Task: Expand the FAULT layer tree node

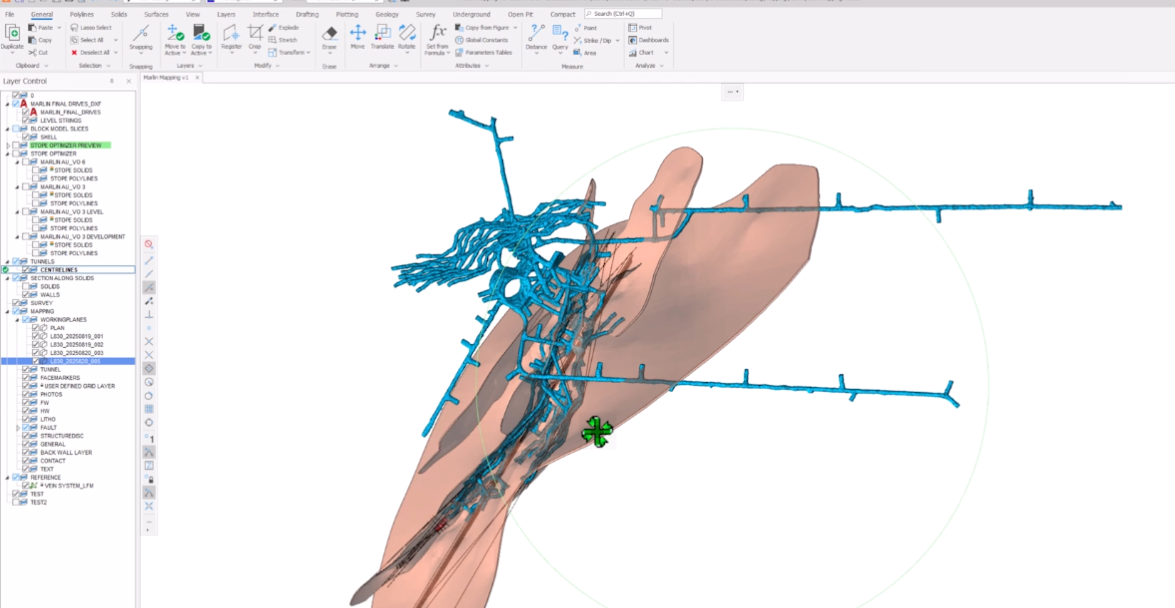Action: tap(18, 427)
